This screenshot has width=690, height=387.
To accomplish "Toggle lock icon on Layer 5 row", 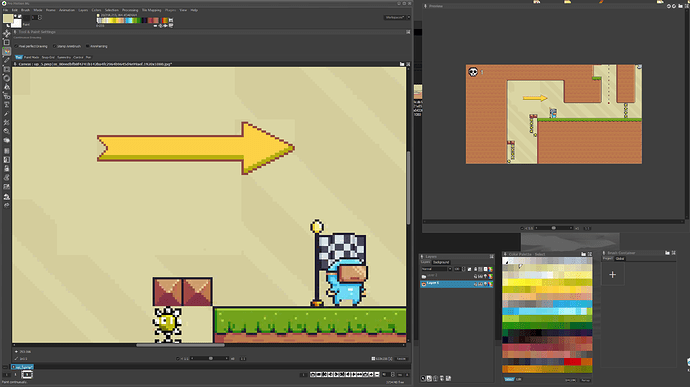I will (475, 284).
